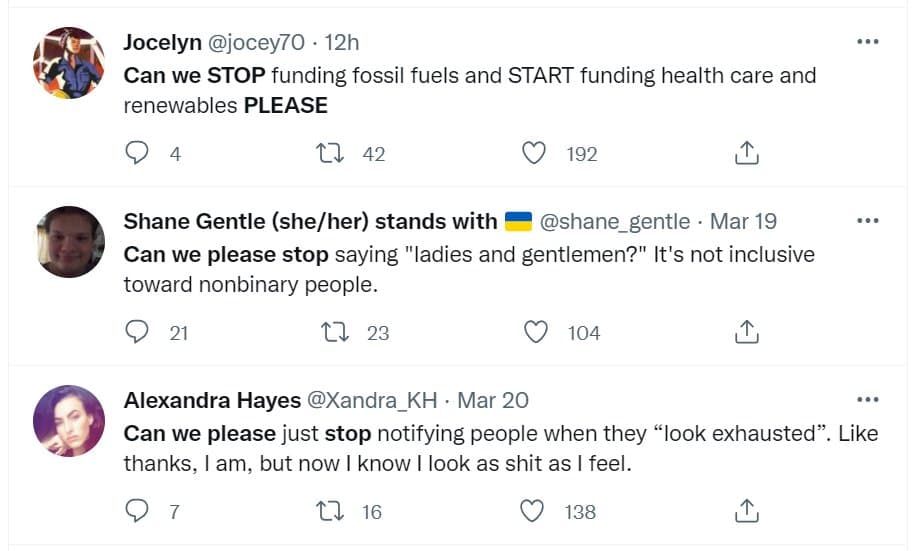Open the Mar 19 tweet timestamp
This screenshot has height=551, width=919.
point(743,221)
